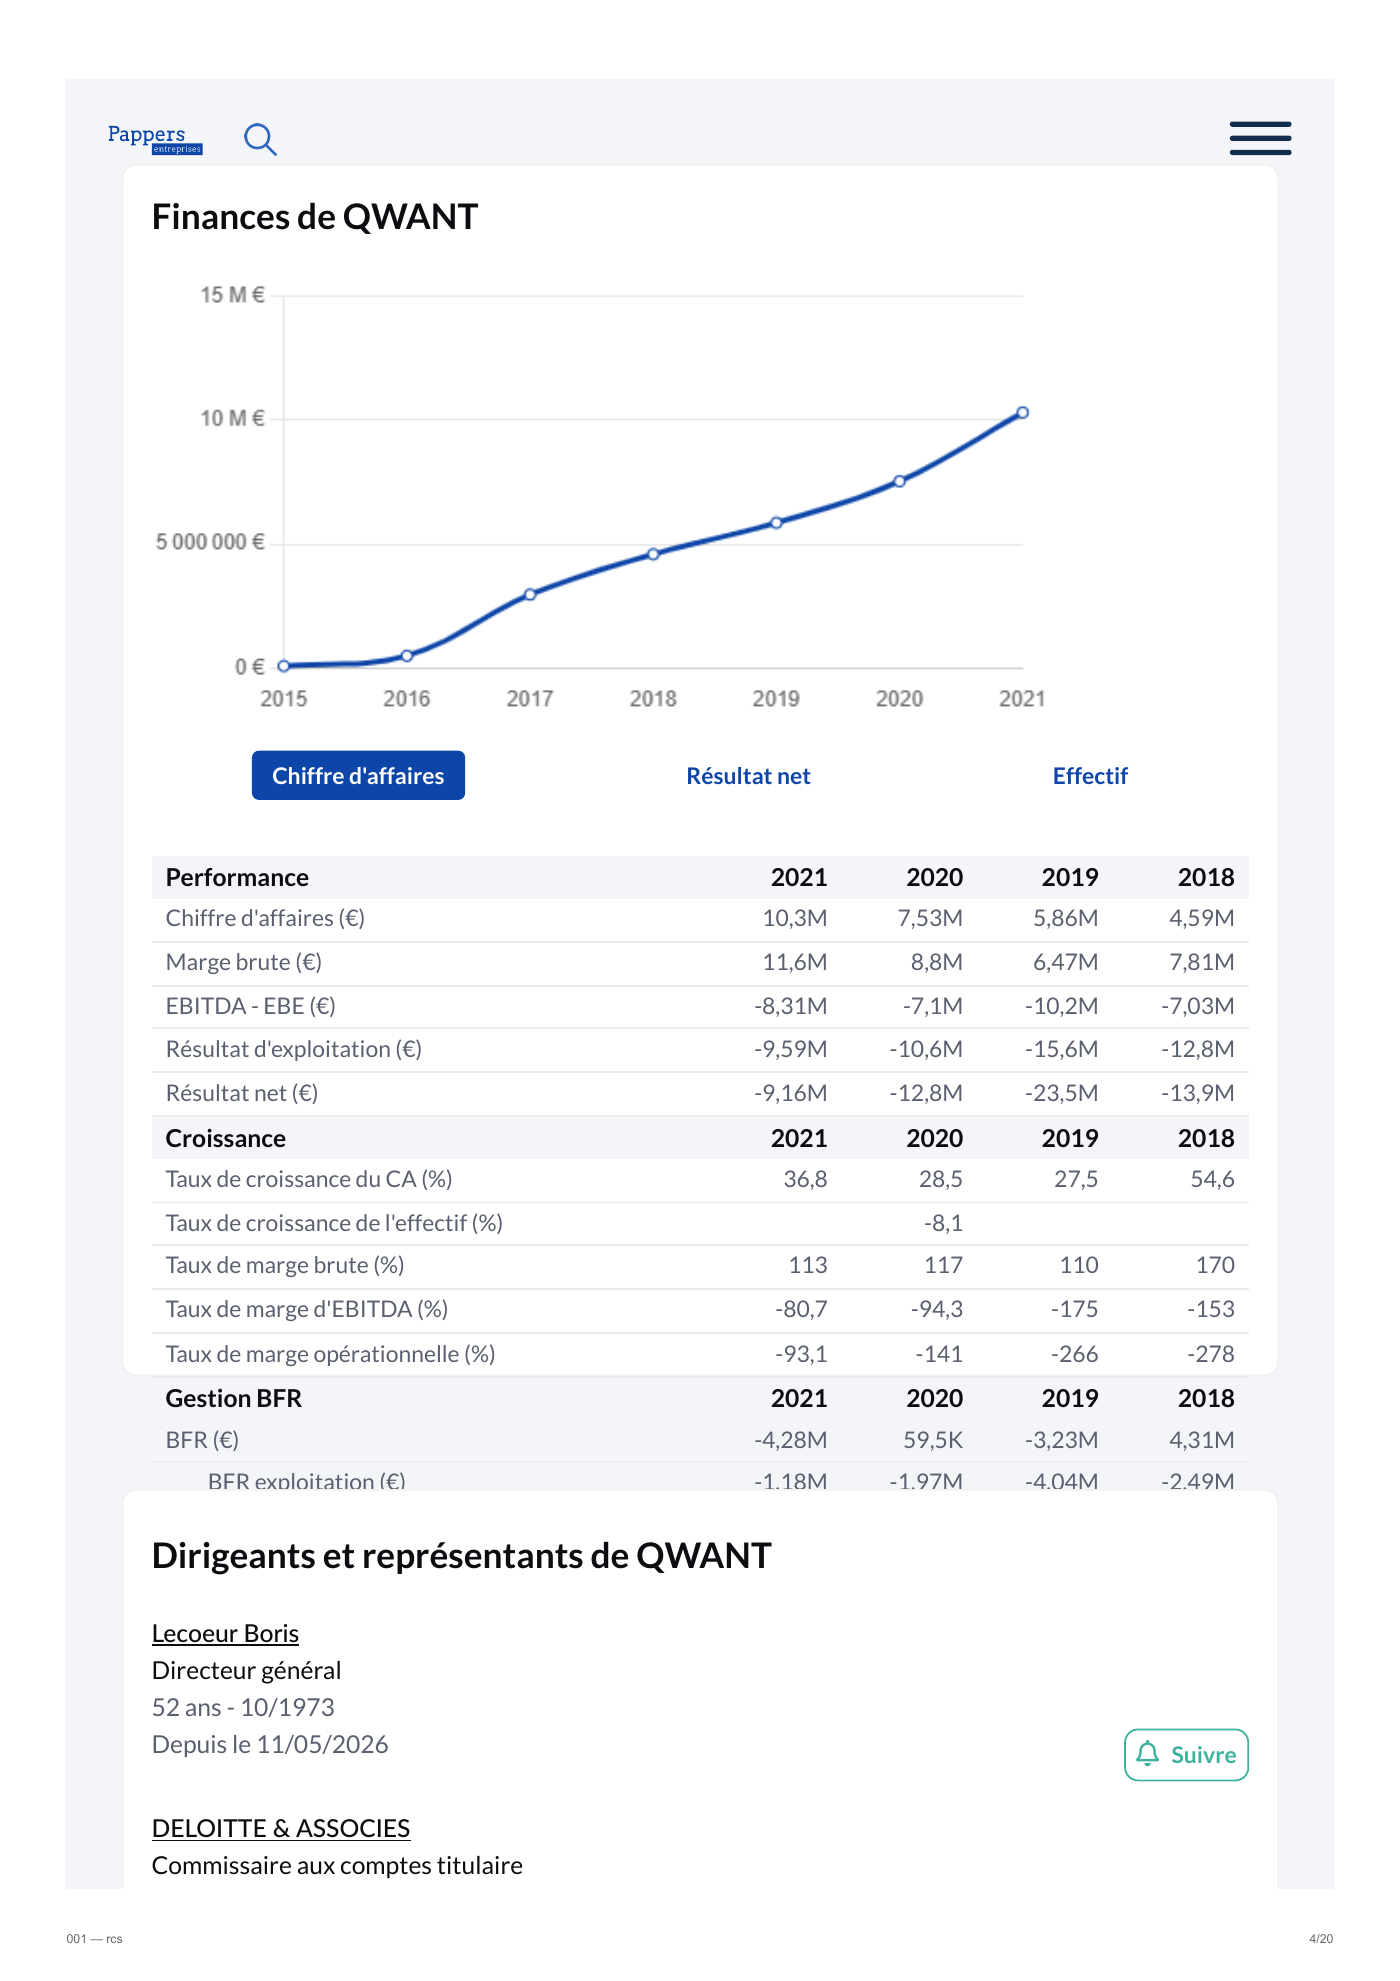Click the 'BFR (€)' row label

click(x=202, y=1441)
